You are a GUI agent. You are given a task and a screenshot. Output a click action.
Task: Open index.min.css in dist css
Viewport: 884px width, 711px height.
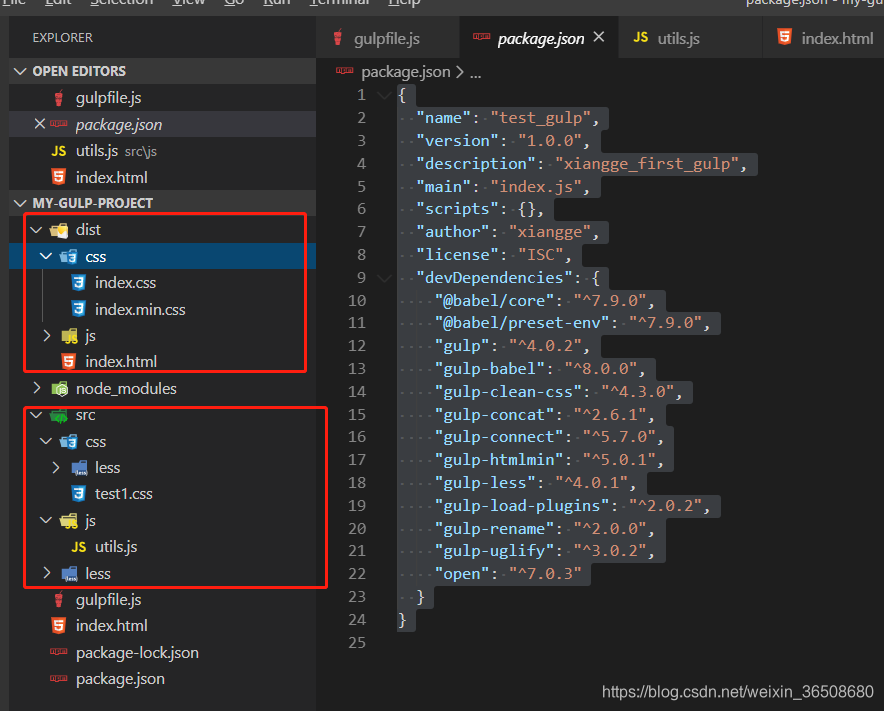pyautogui.click(x=140, y=310)
